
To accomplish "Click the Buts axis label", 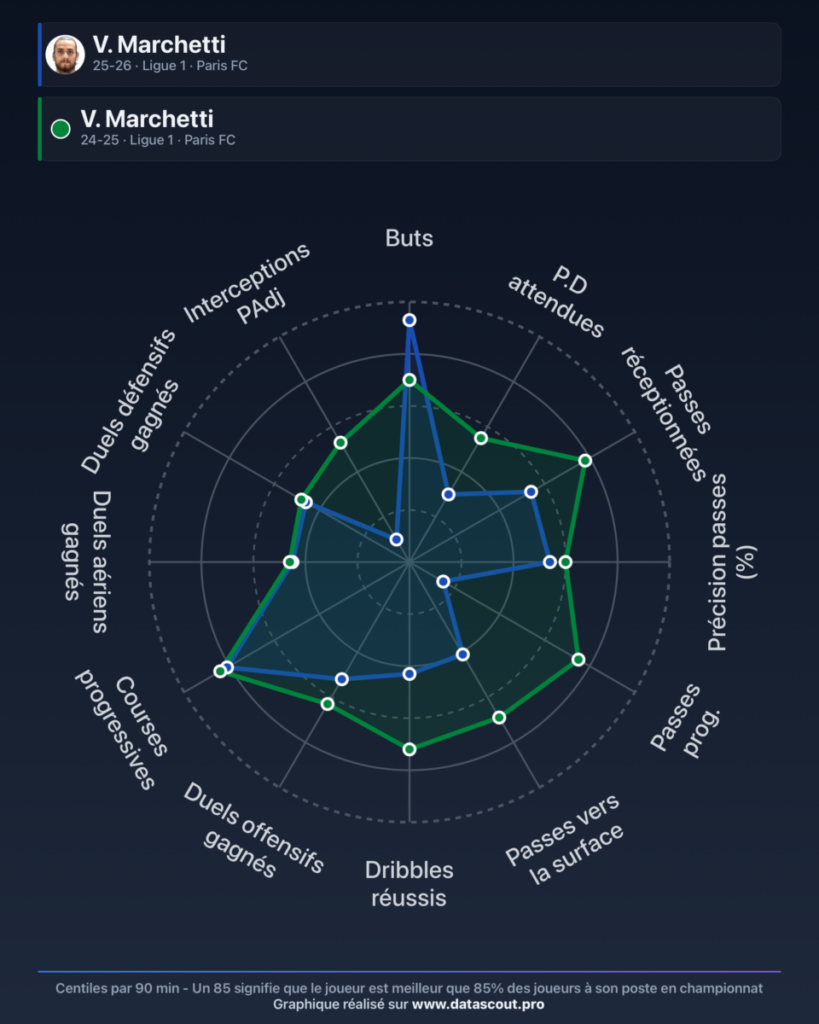I will coord(410,238).
